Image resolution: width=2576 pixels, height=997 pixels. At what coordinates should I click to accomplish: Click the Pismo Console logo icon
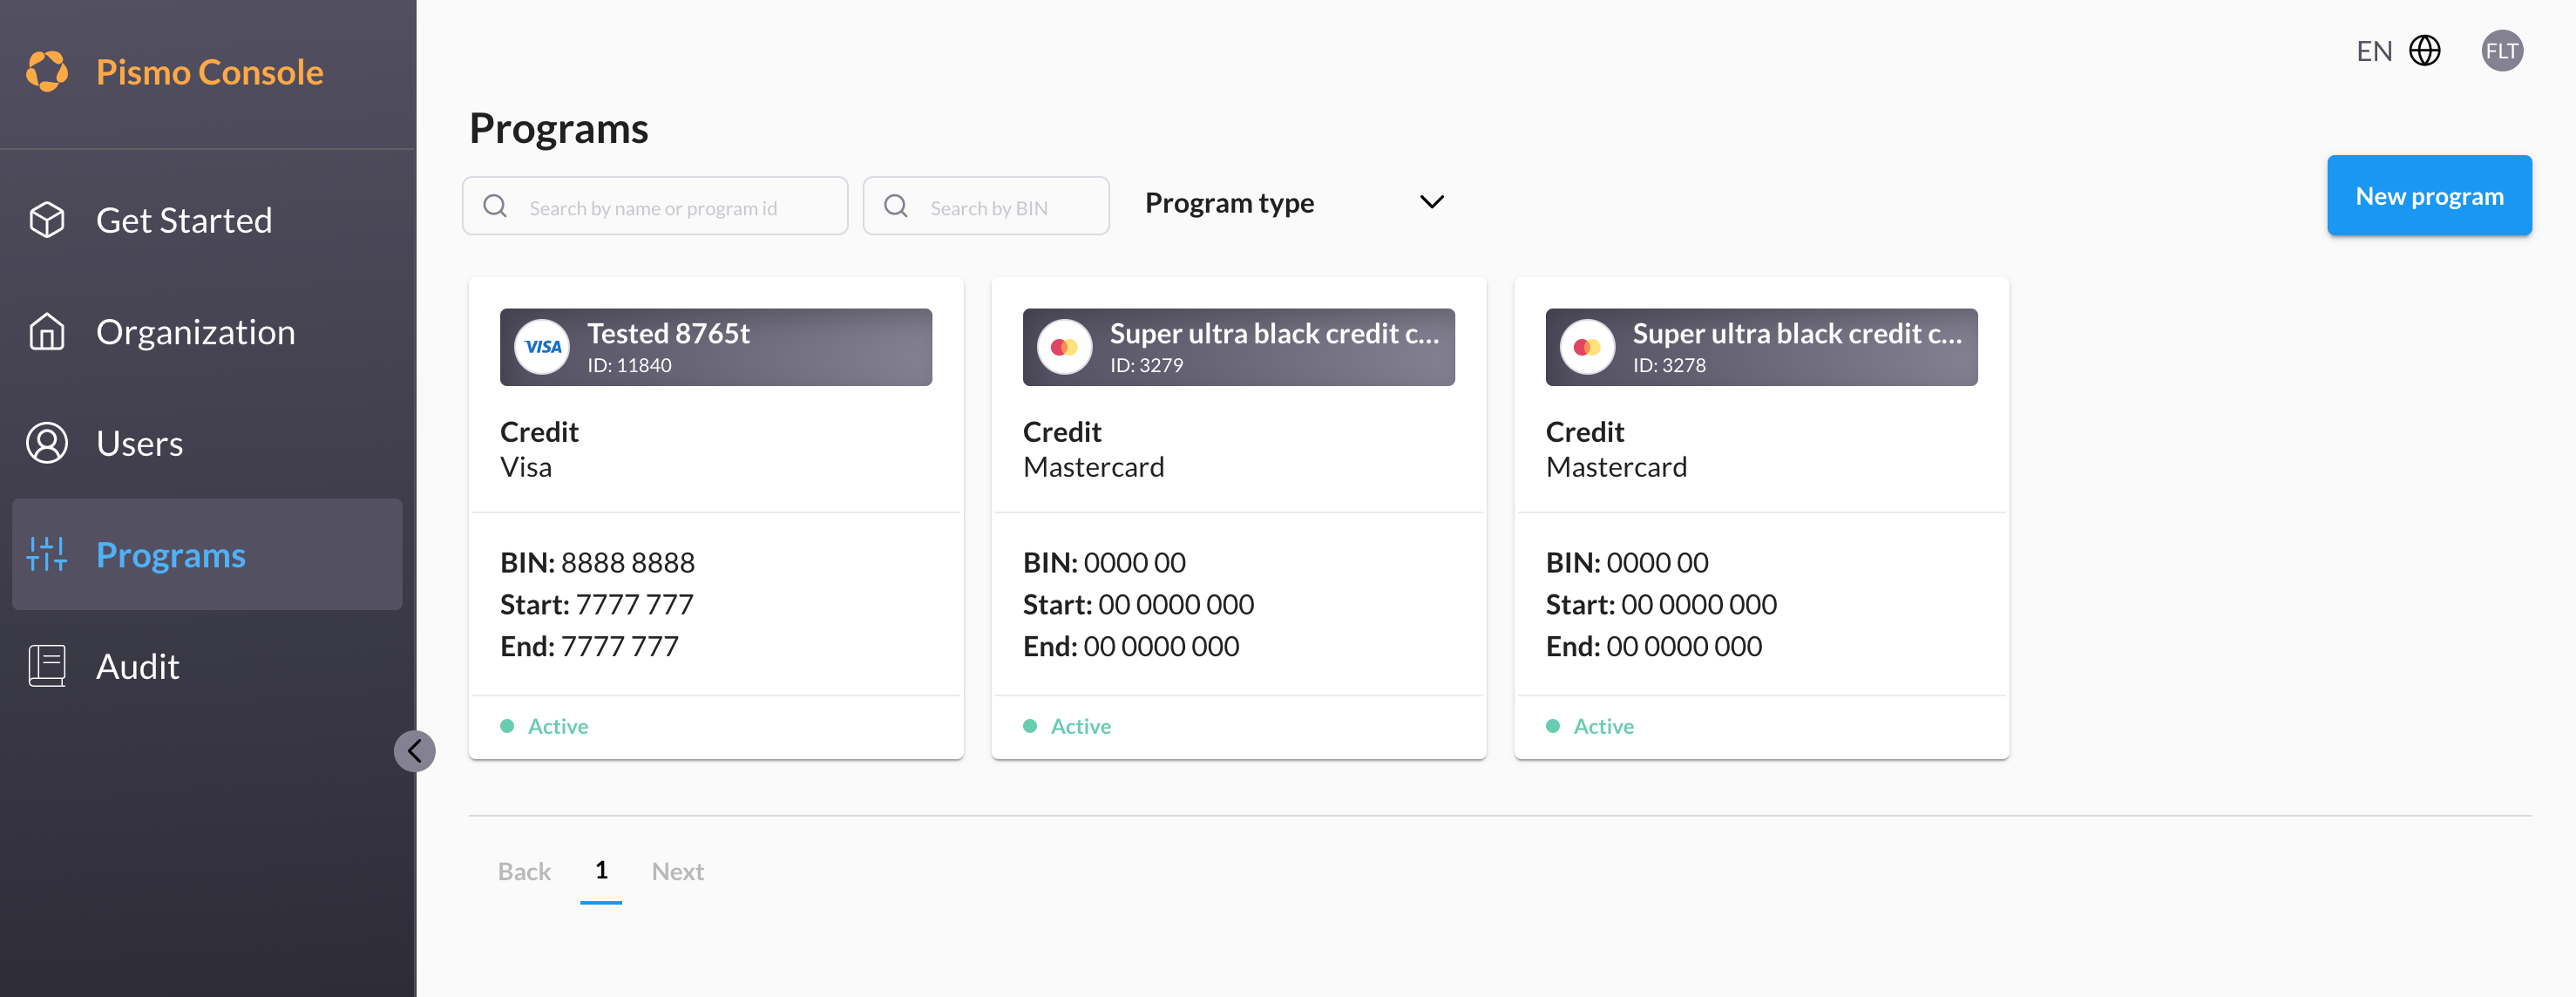(x=47, y=71)
